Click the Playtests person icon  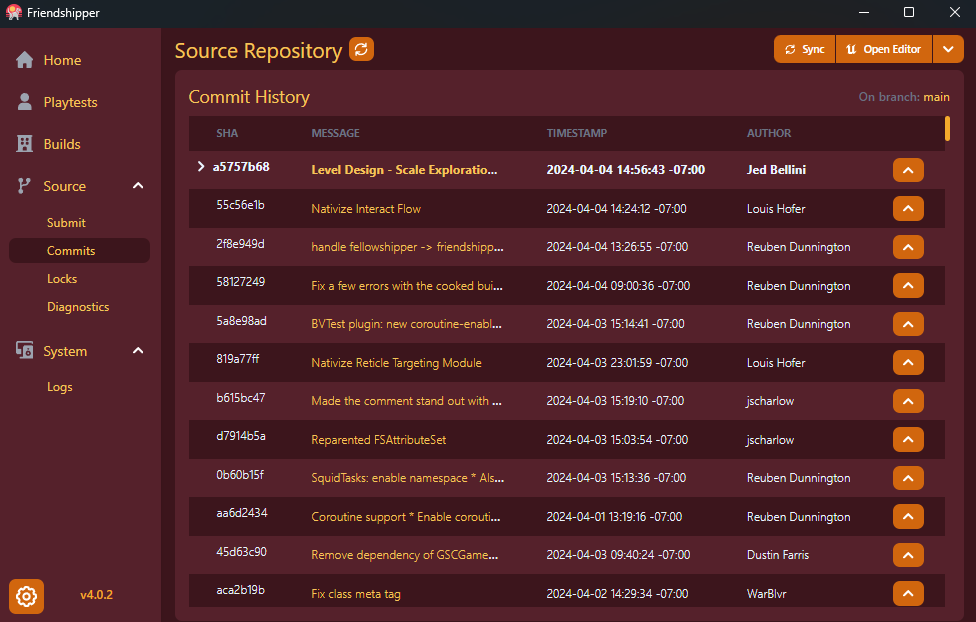[25, 102]
